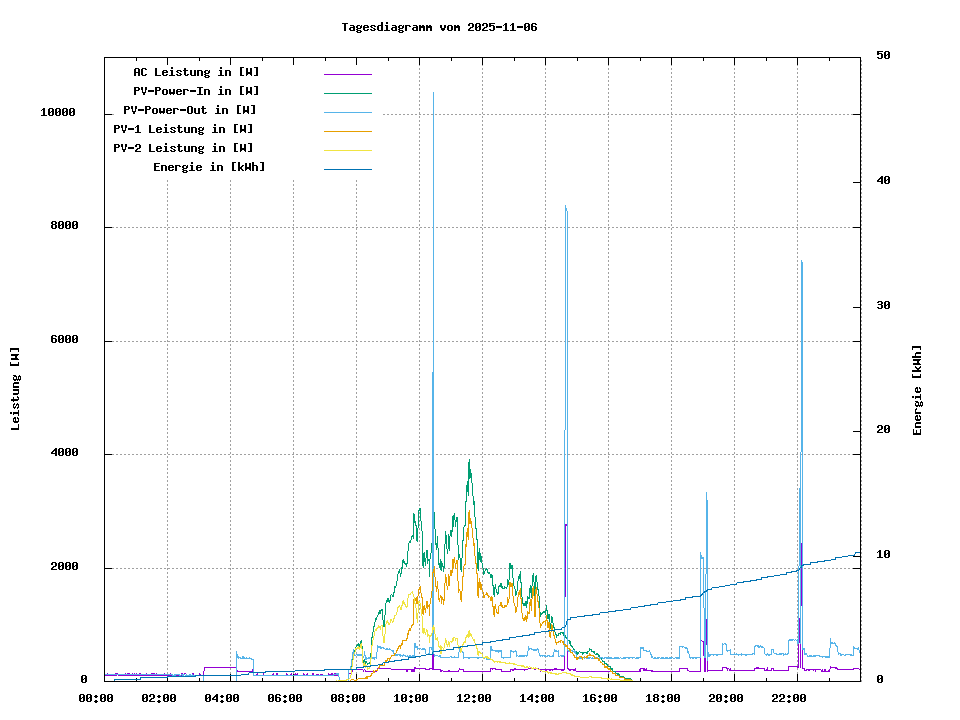The image size is (960, 720).
Task: Click the purple AC Leistung legend line
Action: (x=347, y=73)
